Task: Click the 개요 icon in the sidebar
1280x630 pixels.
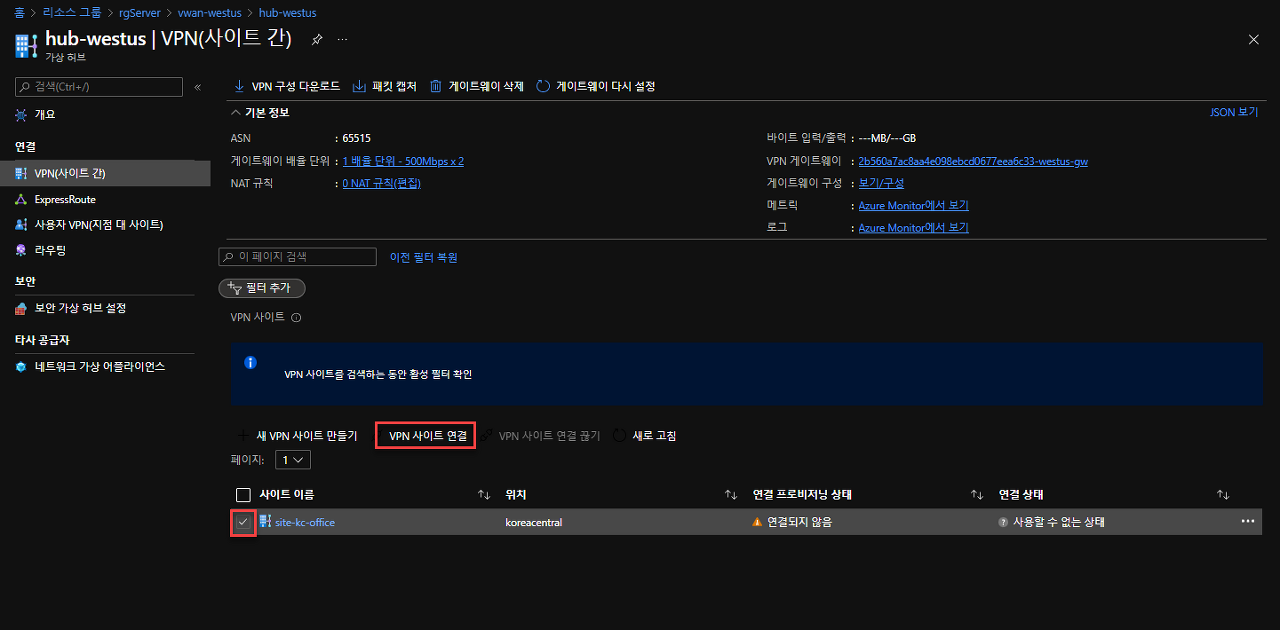Action: (x=21, y=115)
